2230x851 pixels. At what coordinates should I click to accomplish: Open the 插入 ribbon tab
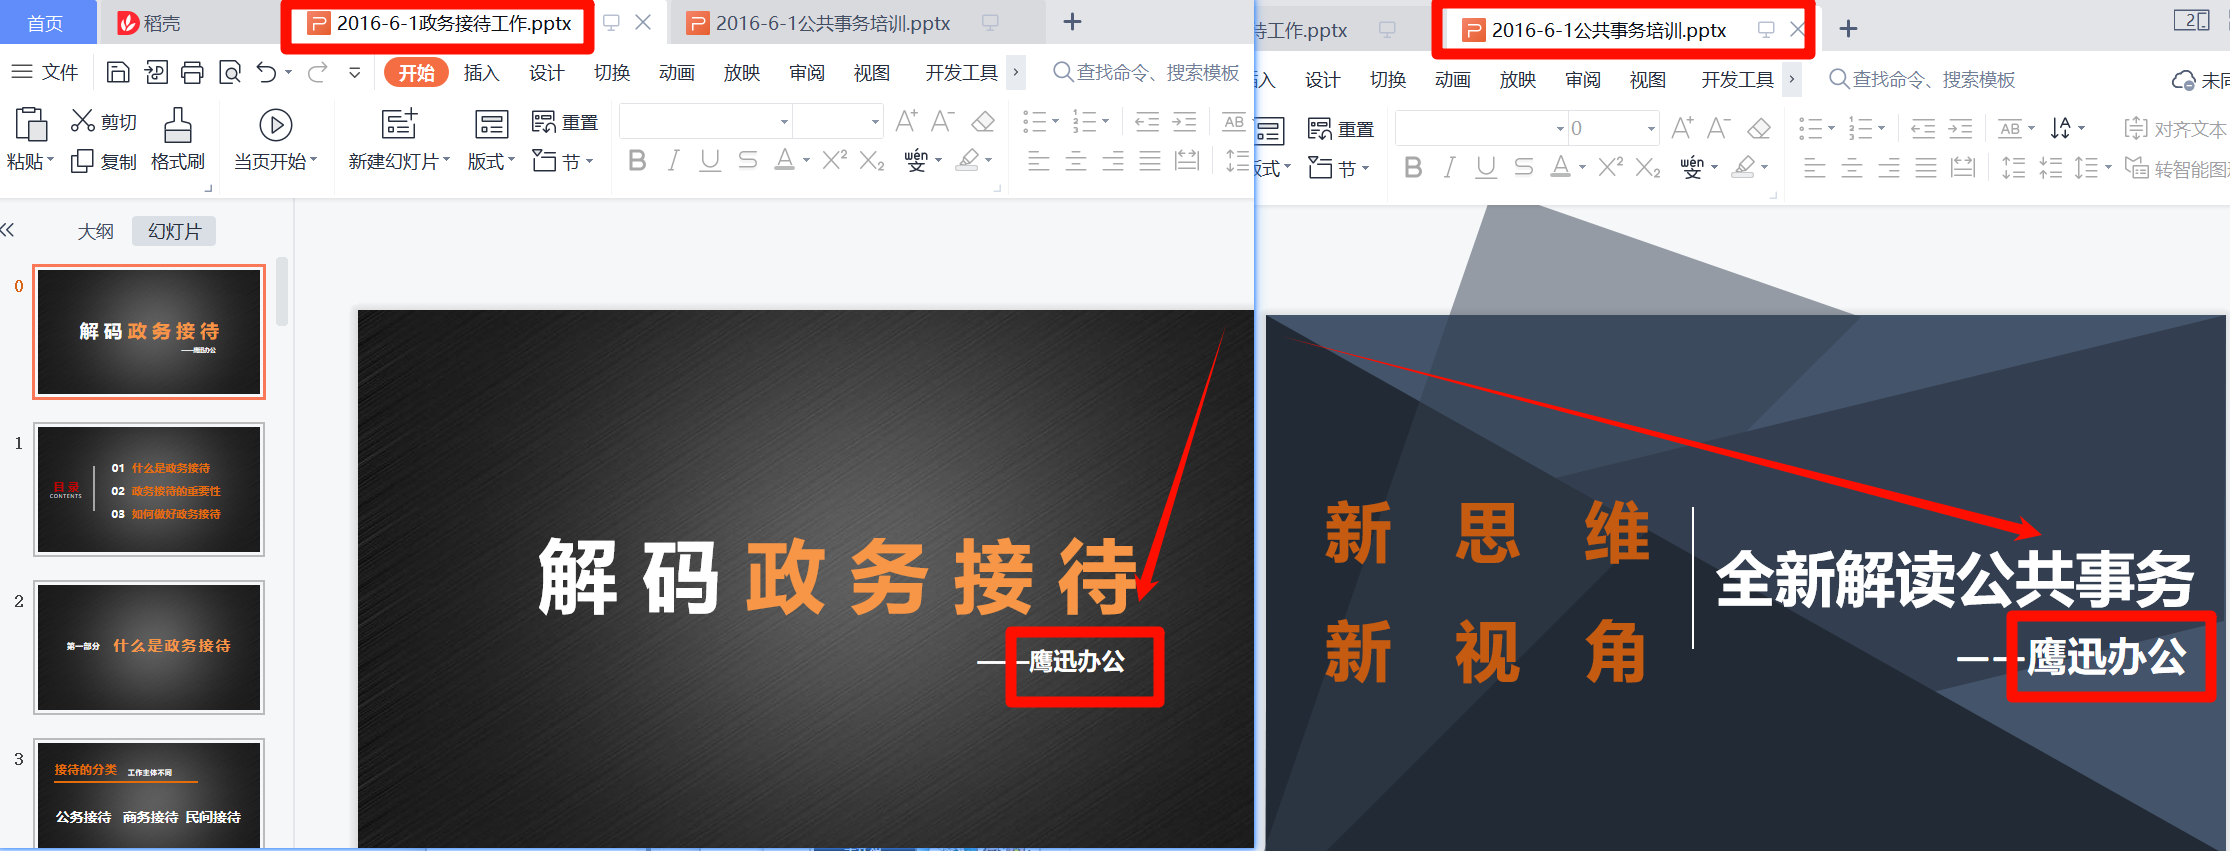click(x=481, y=73)
